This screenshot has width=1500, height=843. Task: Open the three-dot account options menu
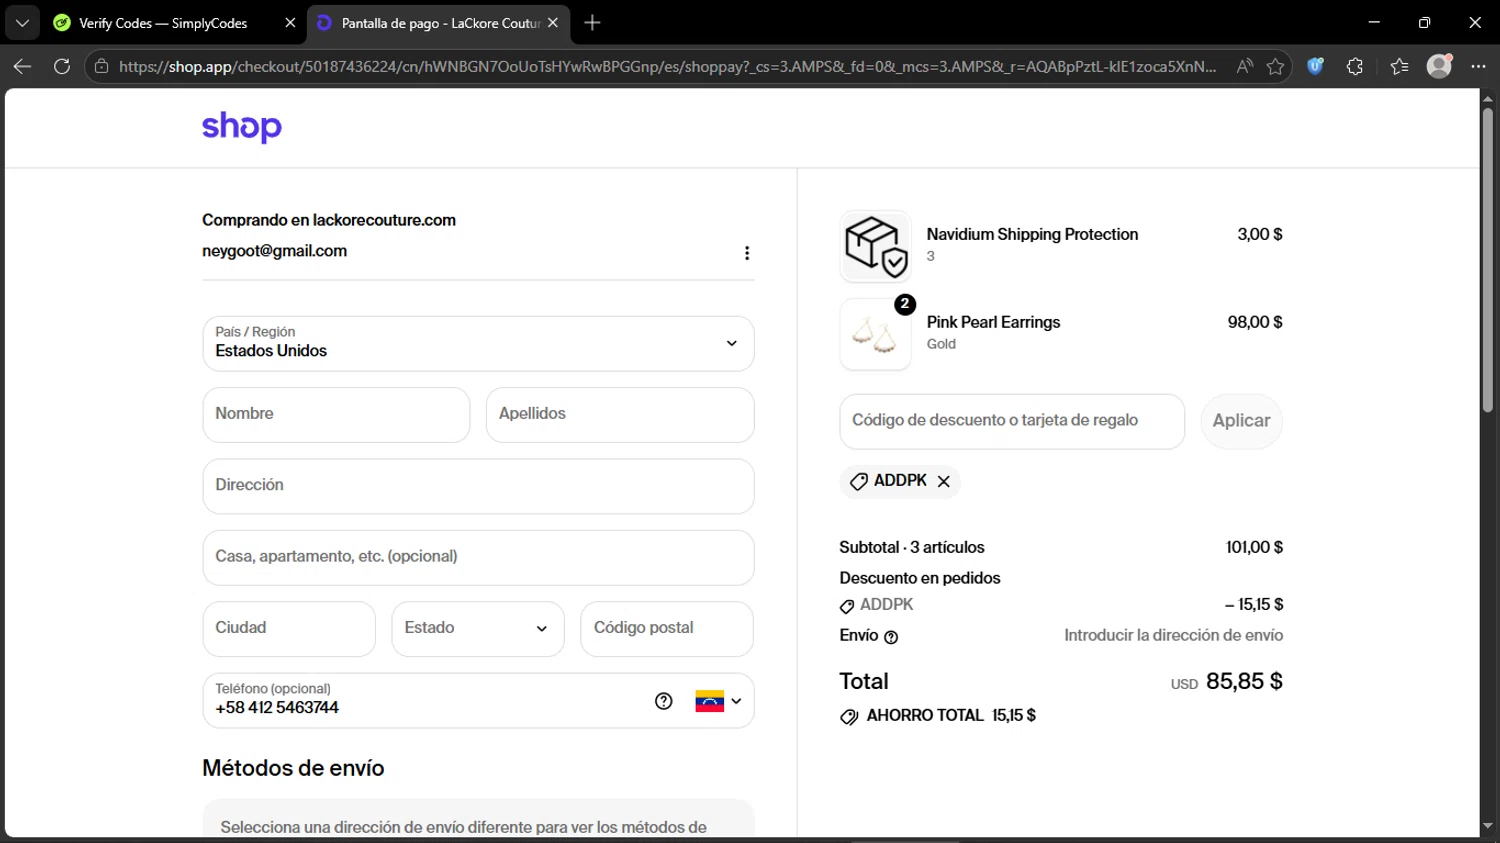tap(747, 253)
